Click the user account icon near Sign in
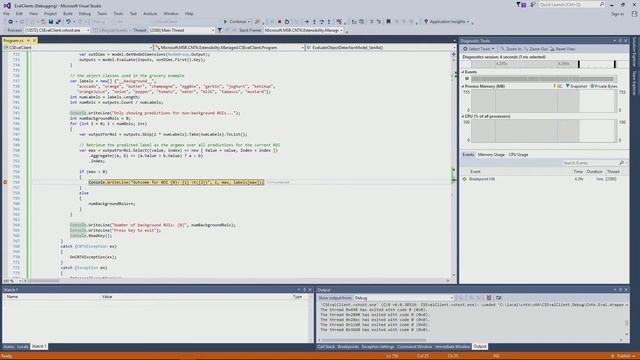This screenshot has height=360, width=640. (634, 13)
